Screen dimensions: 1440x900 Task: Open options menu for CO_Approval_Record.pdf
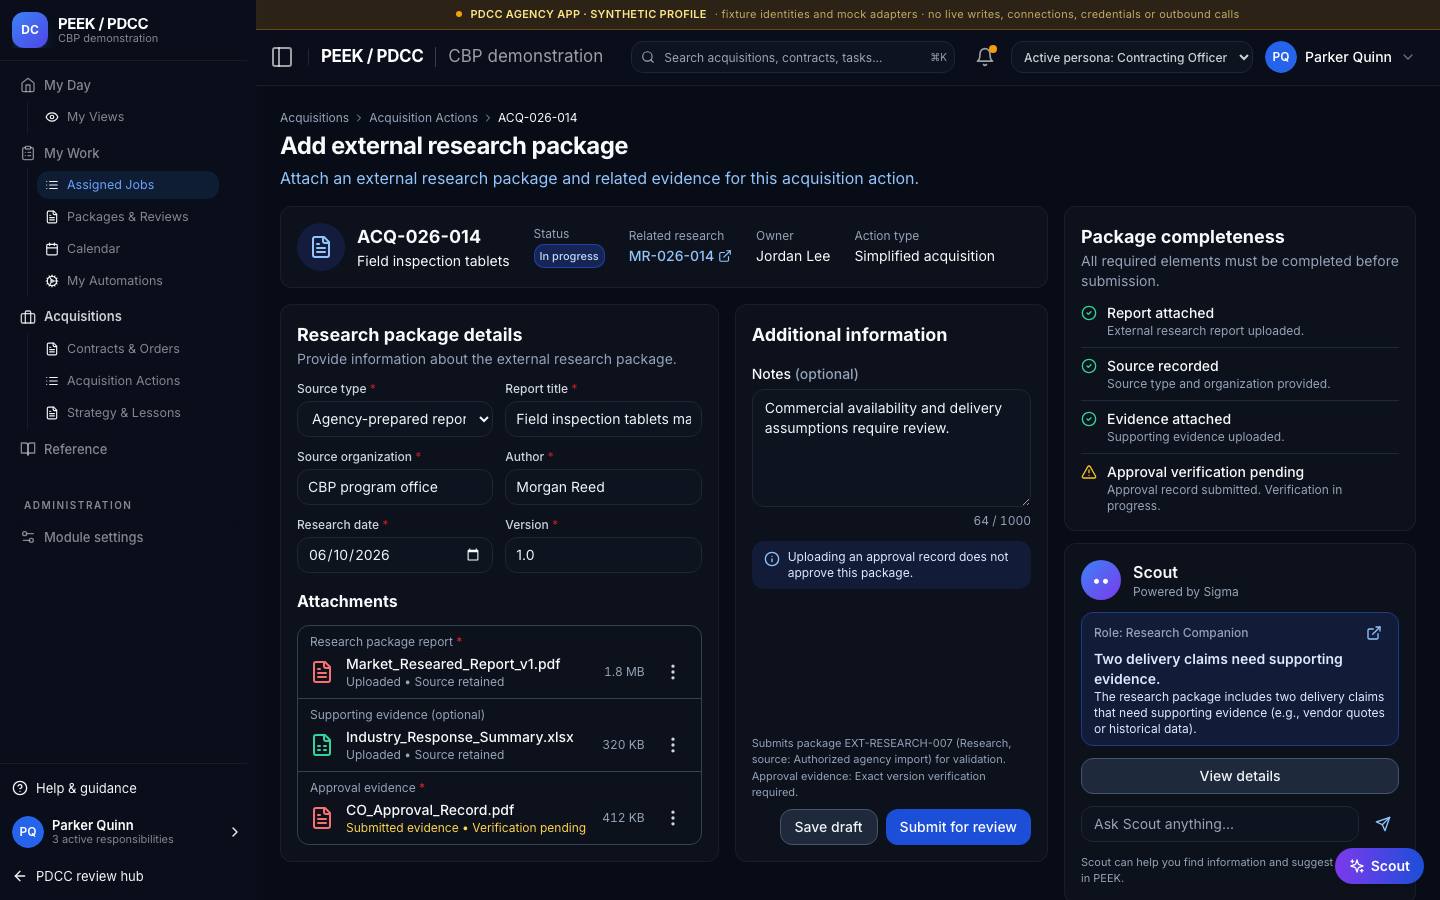(673, 818)
